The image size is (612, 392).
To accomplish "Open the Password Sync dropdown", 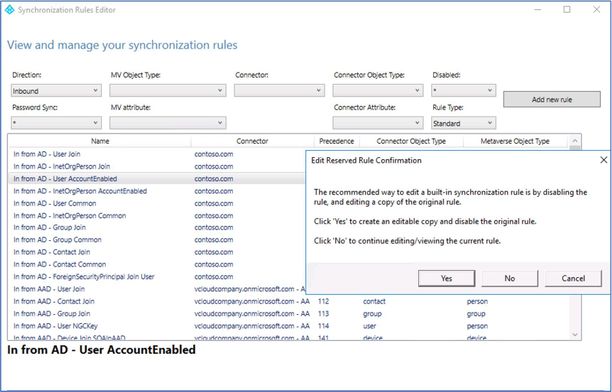I will click(x=56, y=123).
